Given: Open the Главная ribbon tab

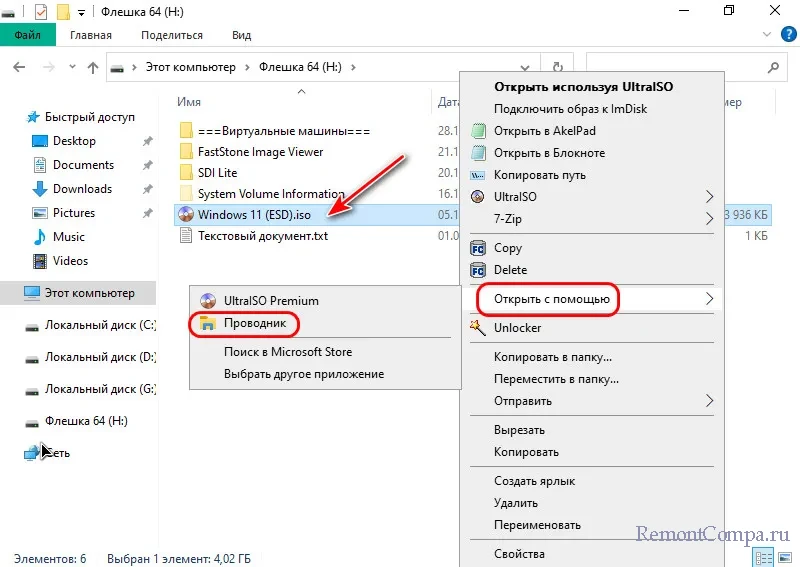Looking at the screenshot, I should tap(91, 35).
